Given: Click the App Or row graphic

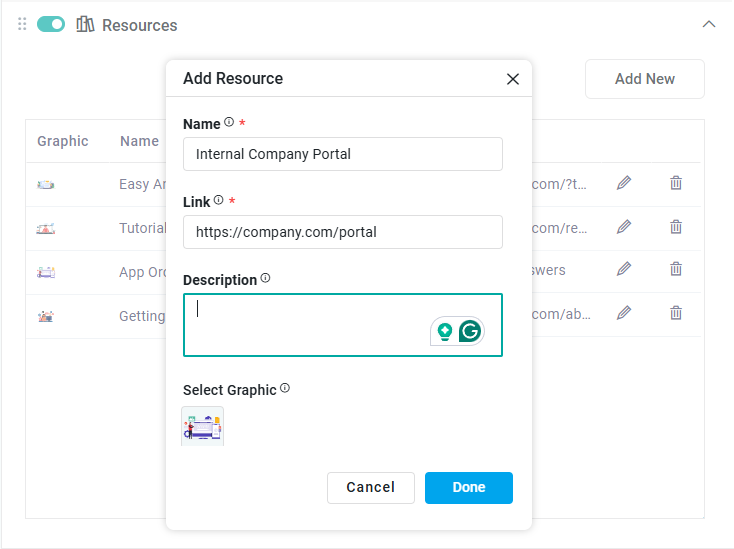Looking at the screenshot, I should pos(46,272).
